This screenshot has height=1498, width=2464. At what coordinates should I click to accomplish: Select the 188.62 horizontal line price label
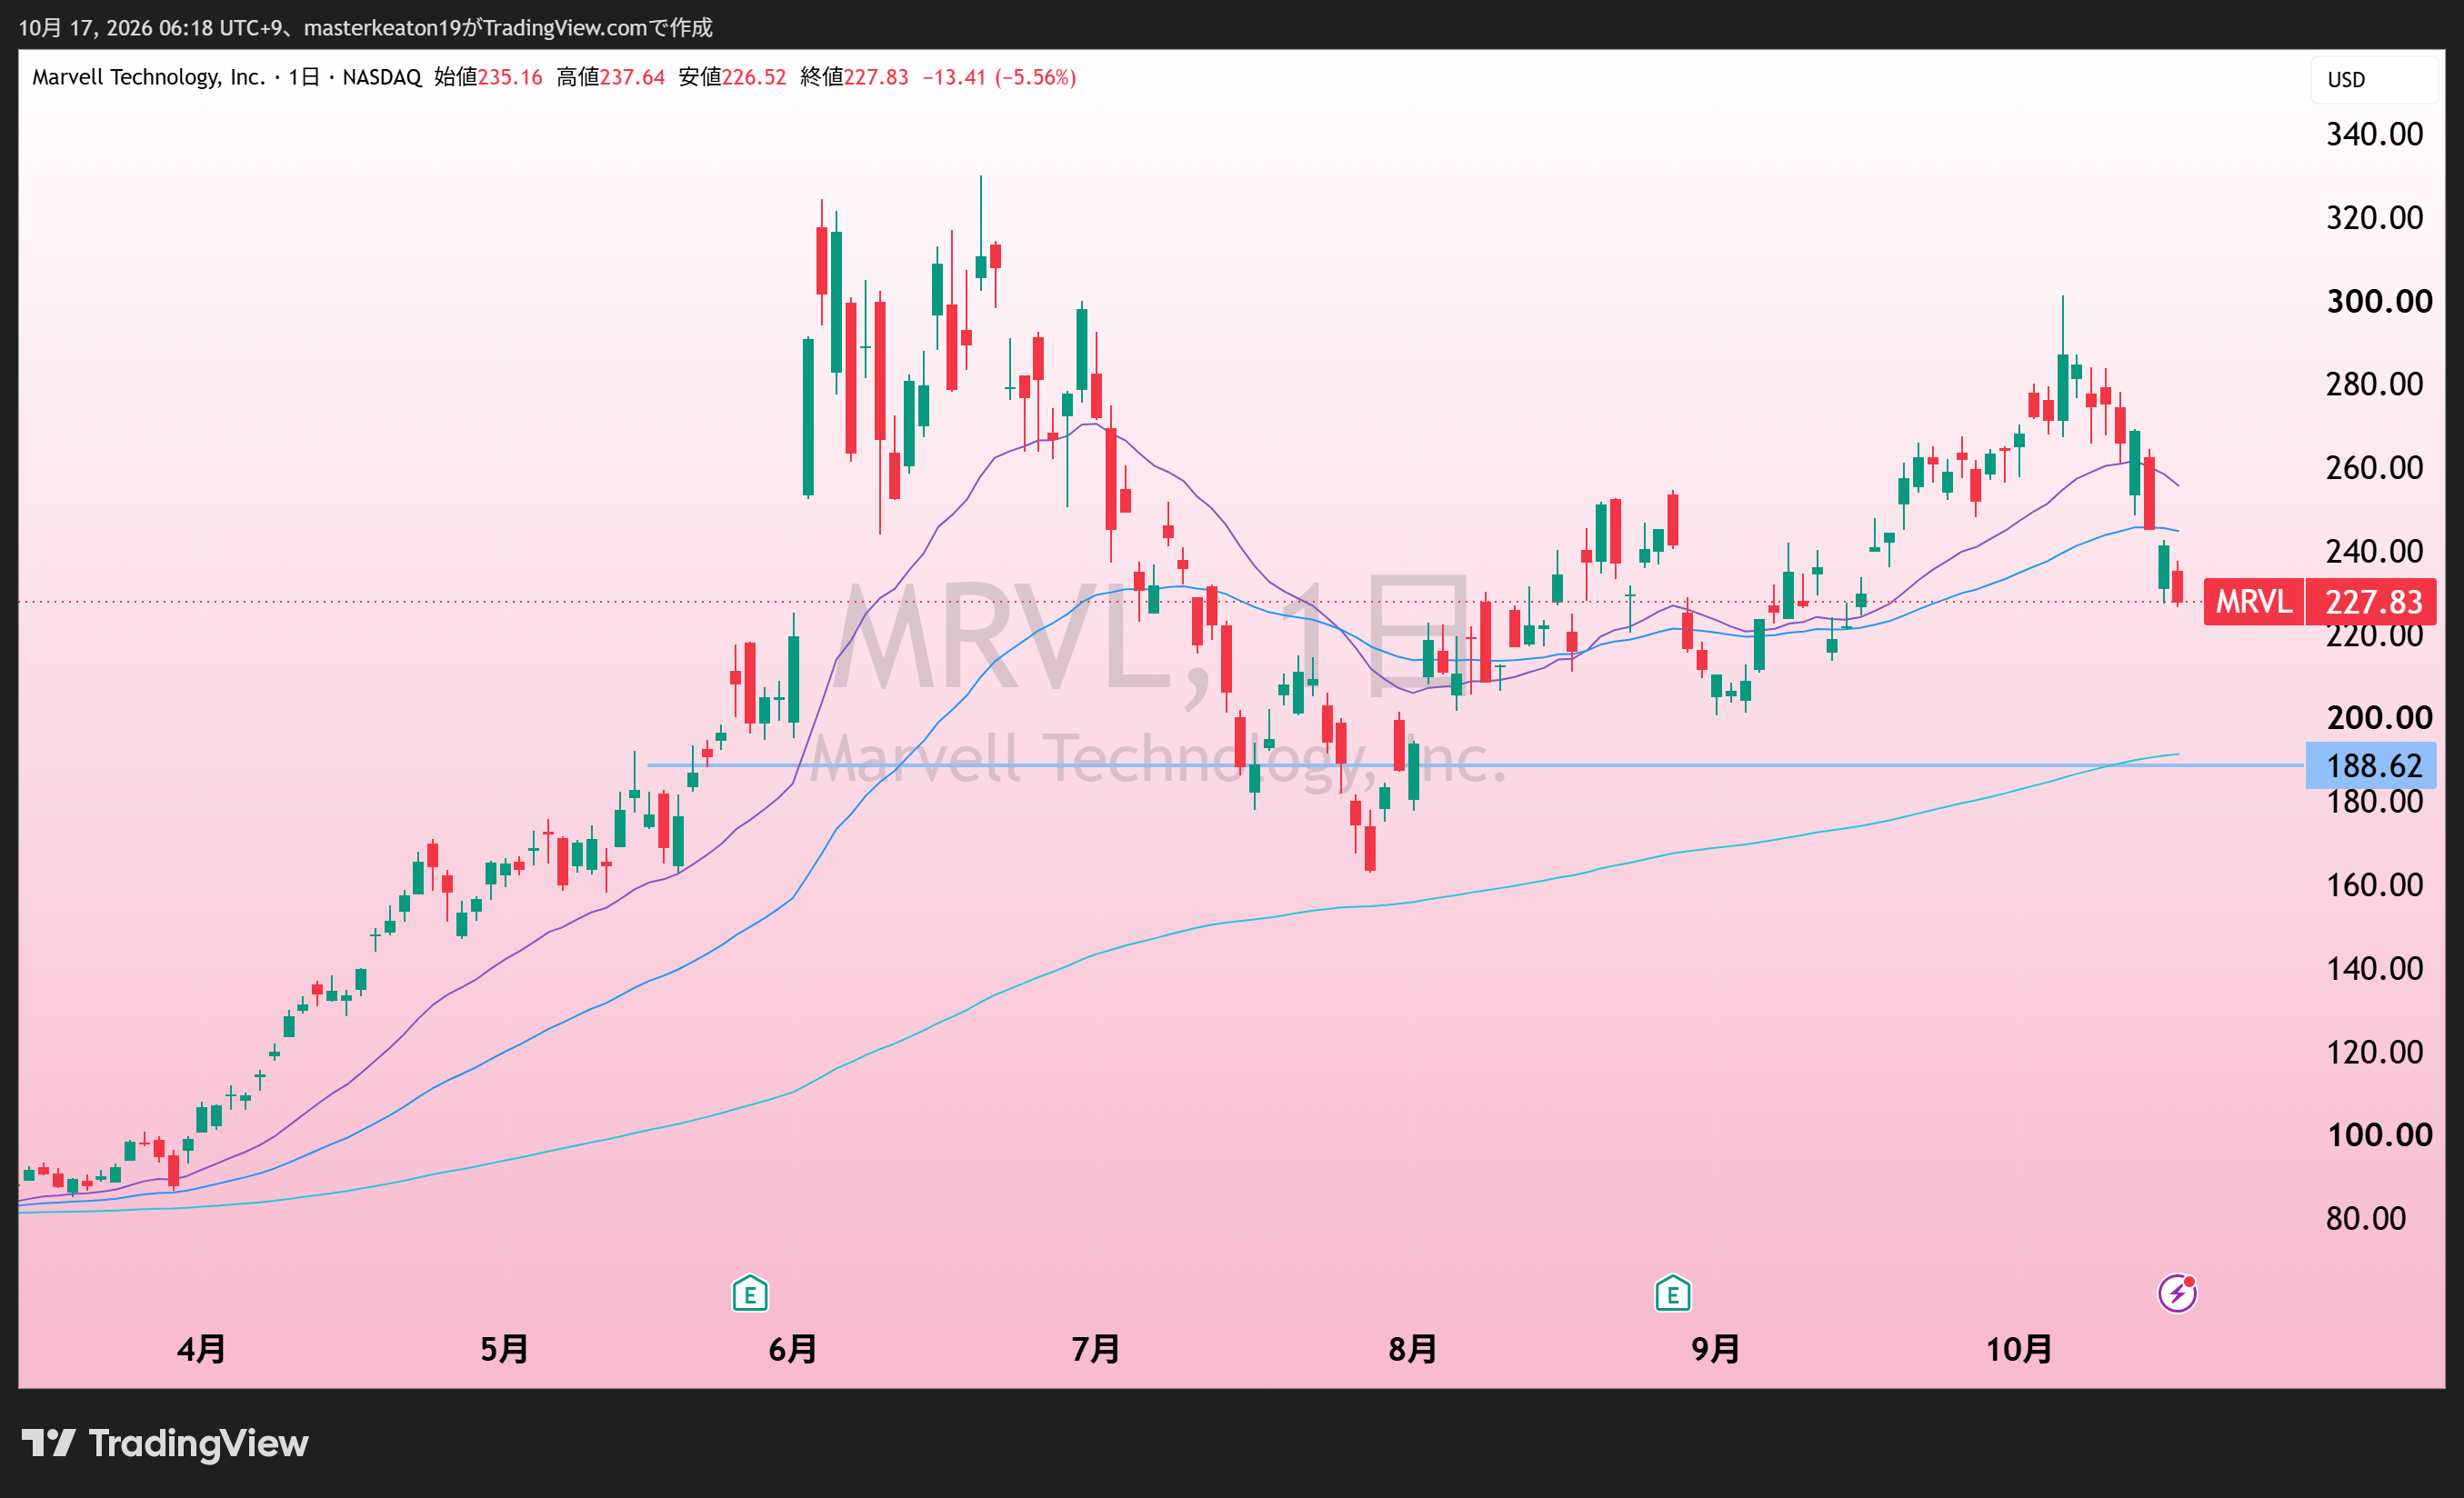click(2372, 765)
